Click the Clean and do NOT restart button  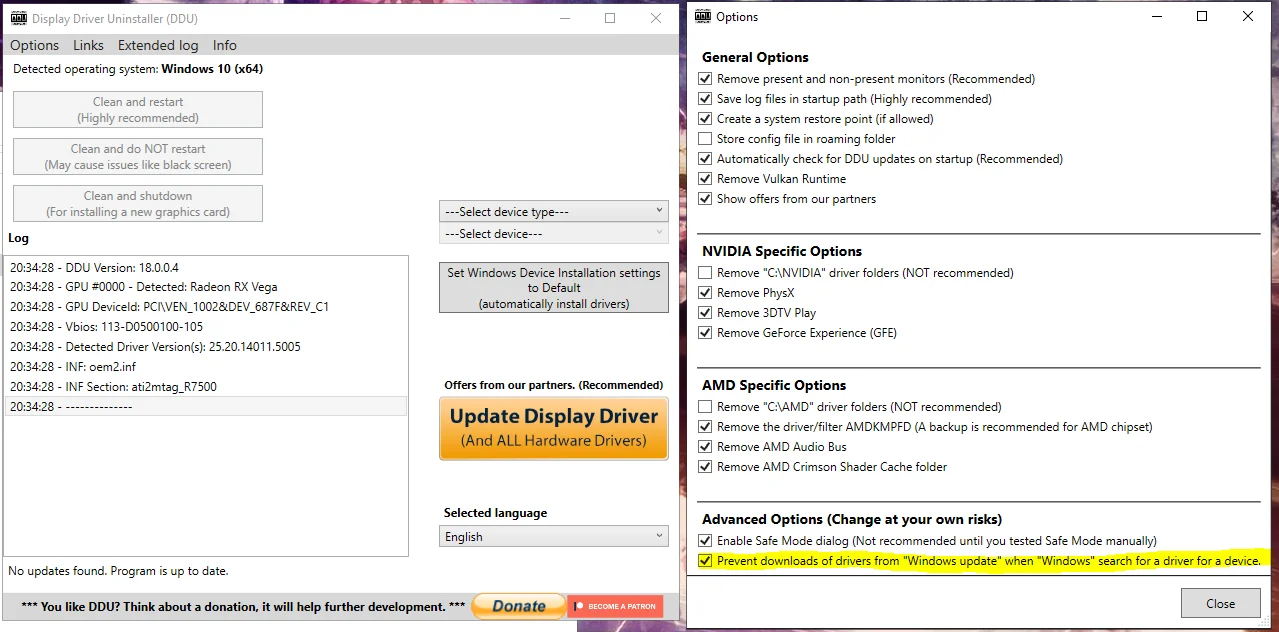[x=138, y=157]
